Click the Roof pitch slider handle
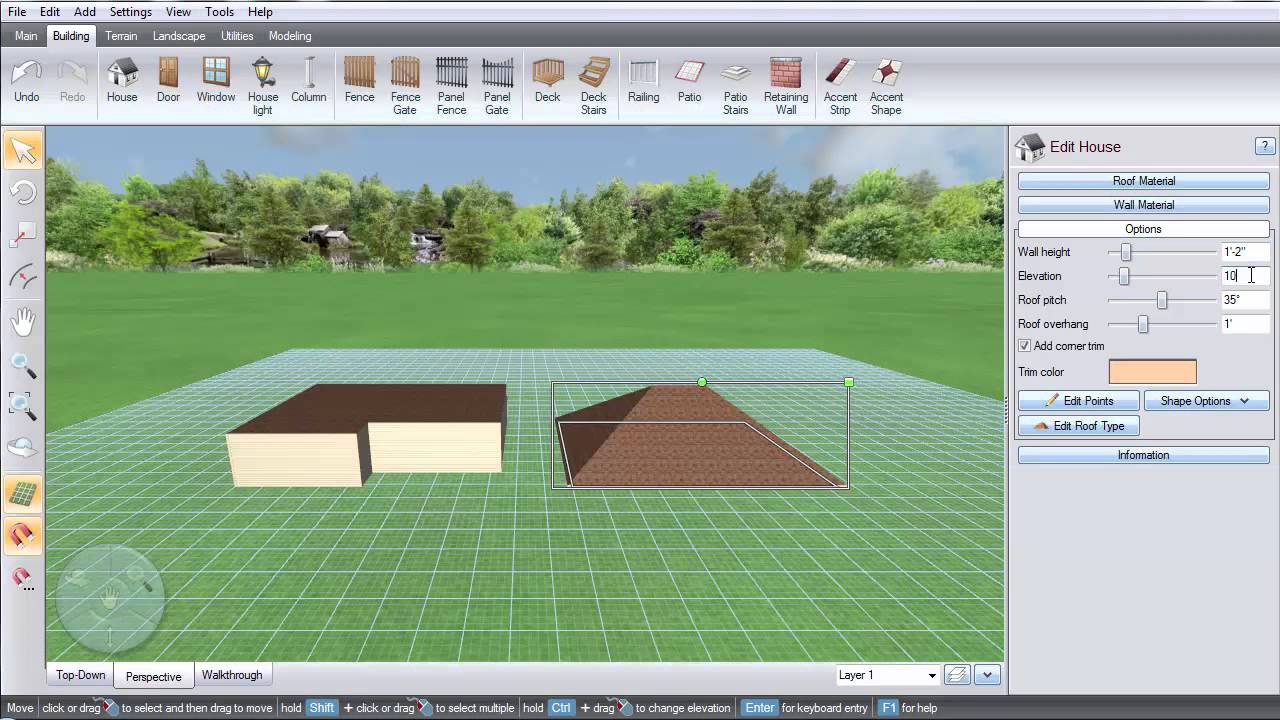 click(1162, 300)
